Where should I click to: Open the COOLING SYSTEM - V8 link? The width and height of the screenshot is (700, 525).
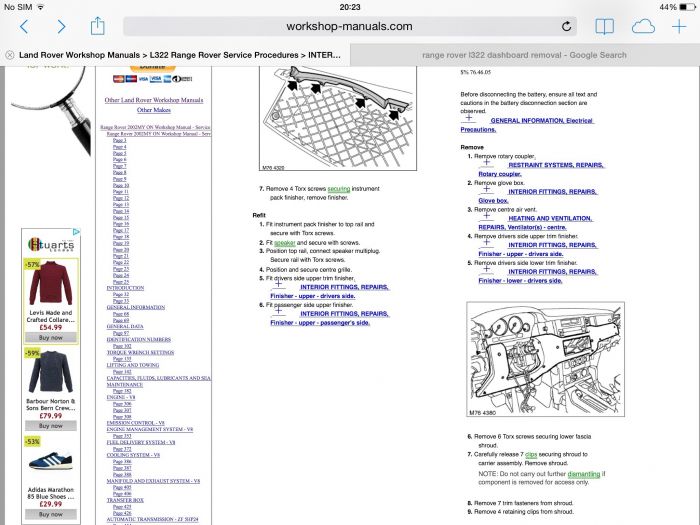(x=133, y=455)
